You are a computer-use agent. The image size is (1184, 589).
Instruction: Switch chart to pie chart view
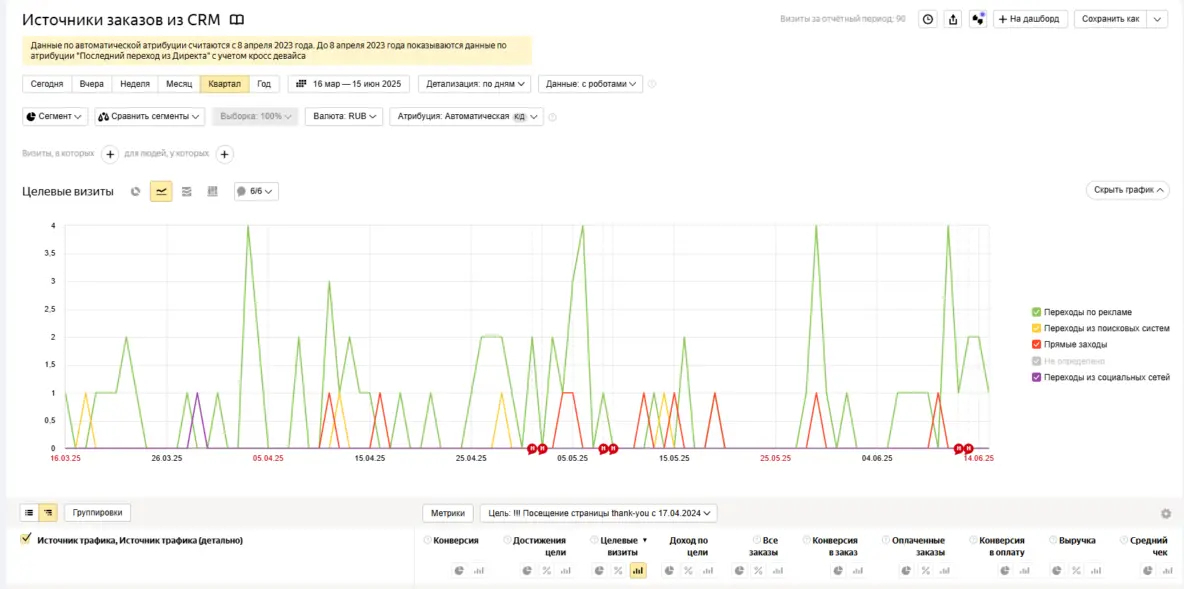pos(136,191)
